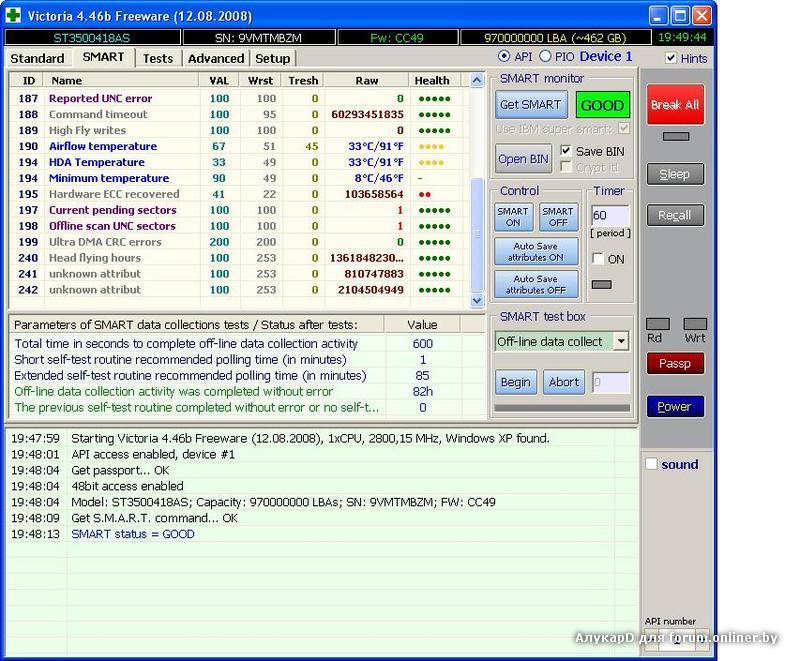Click the input field beside the Abort button
The width and height of the screenshot is (800, 661).
tap(611, 382)
